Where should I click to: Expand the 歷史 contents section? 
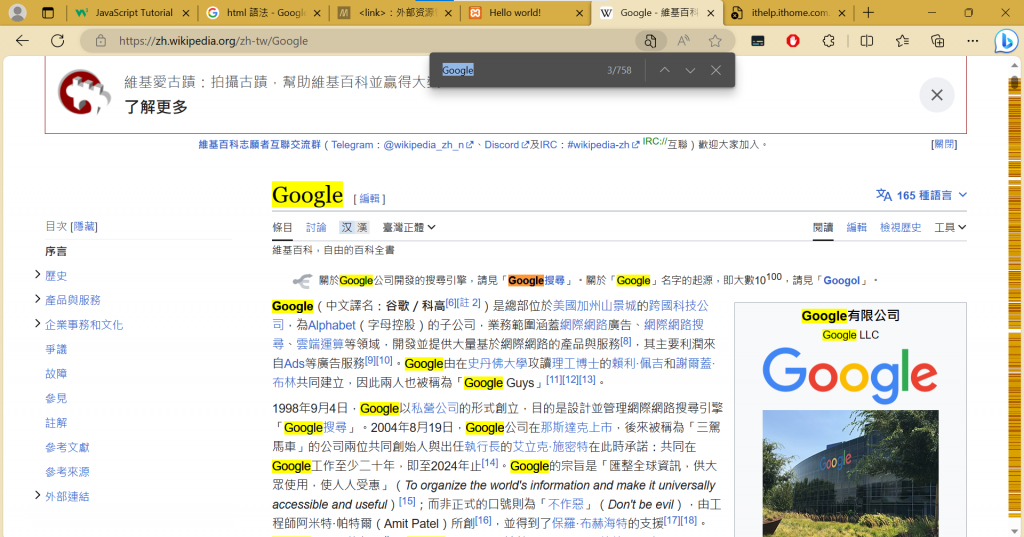pyautogui.click(x=37, y=275)
